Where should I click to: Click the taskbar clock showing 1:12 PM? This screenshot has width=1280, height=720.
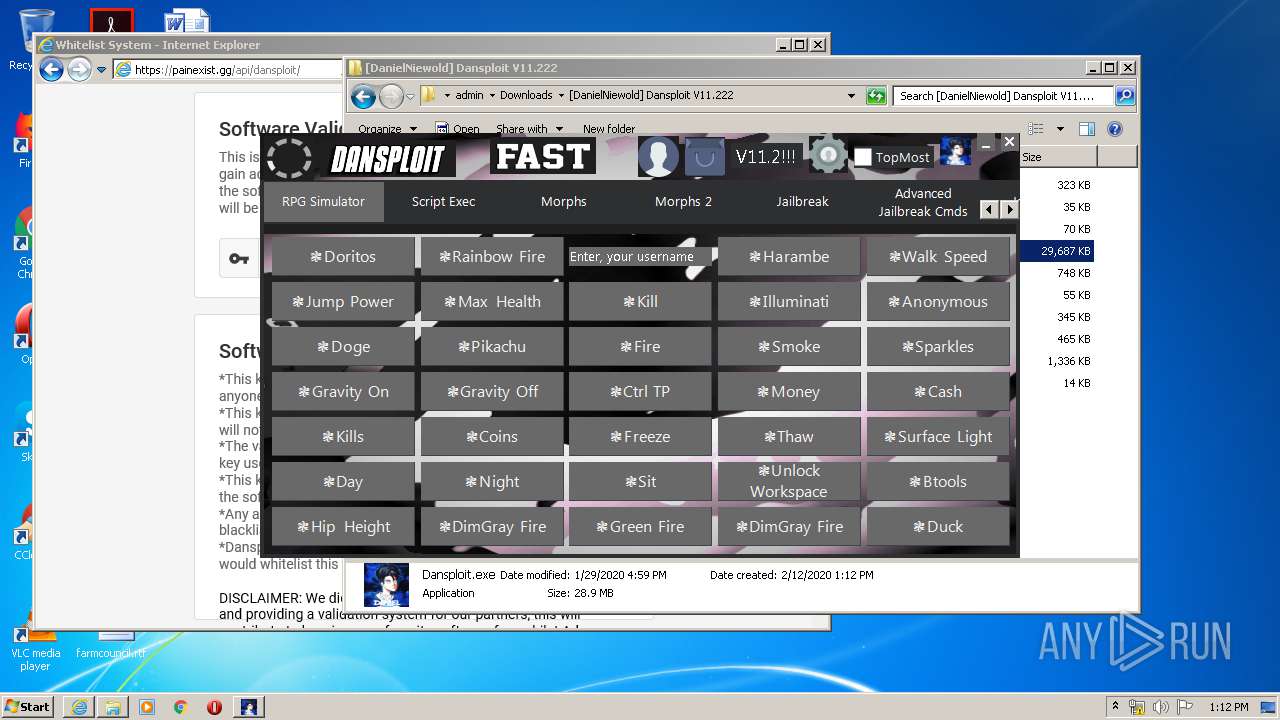[x=1228, y=707]
